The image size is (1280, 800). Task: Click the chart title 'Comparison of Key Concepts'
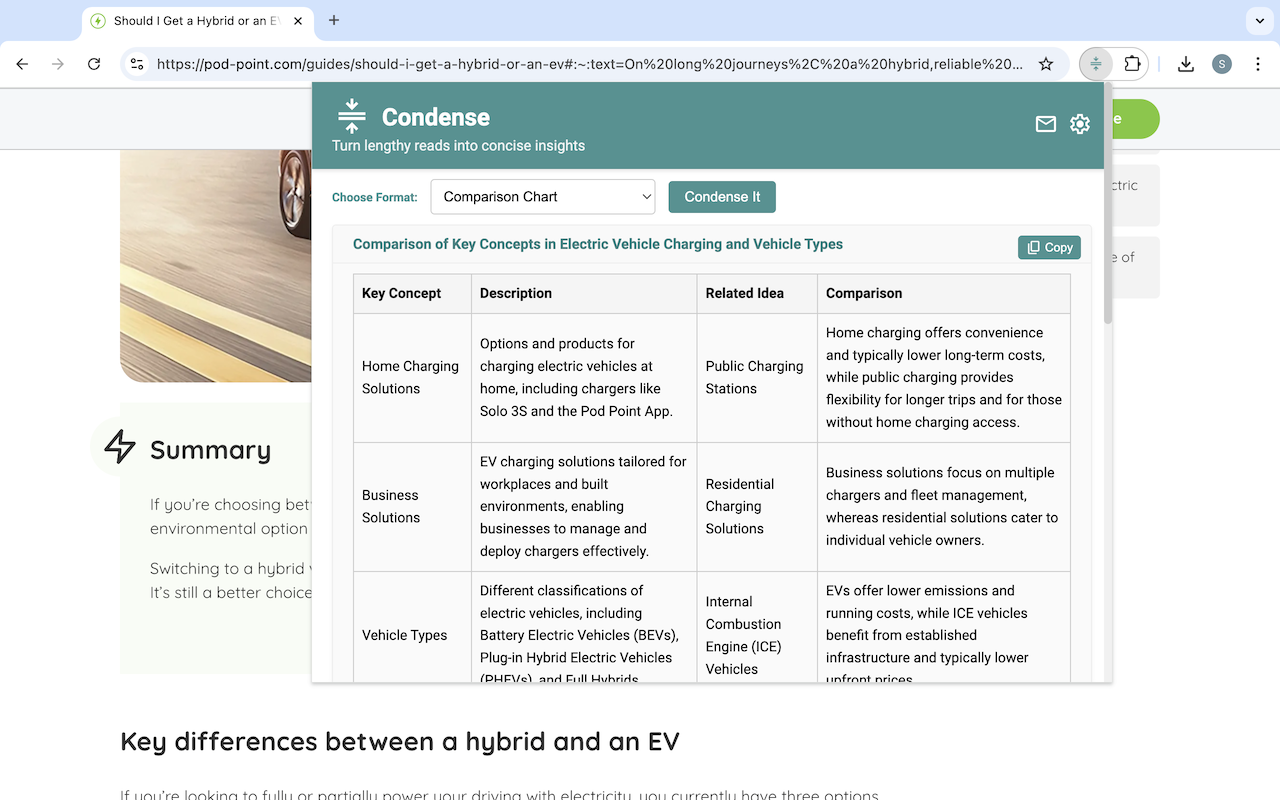[598, 244]
